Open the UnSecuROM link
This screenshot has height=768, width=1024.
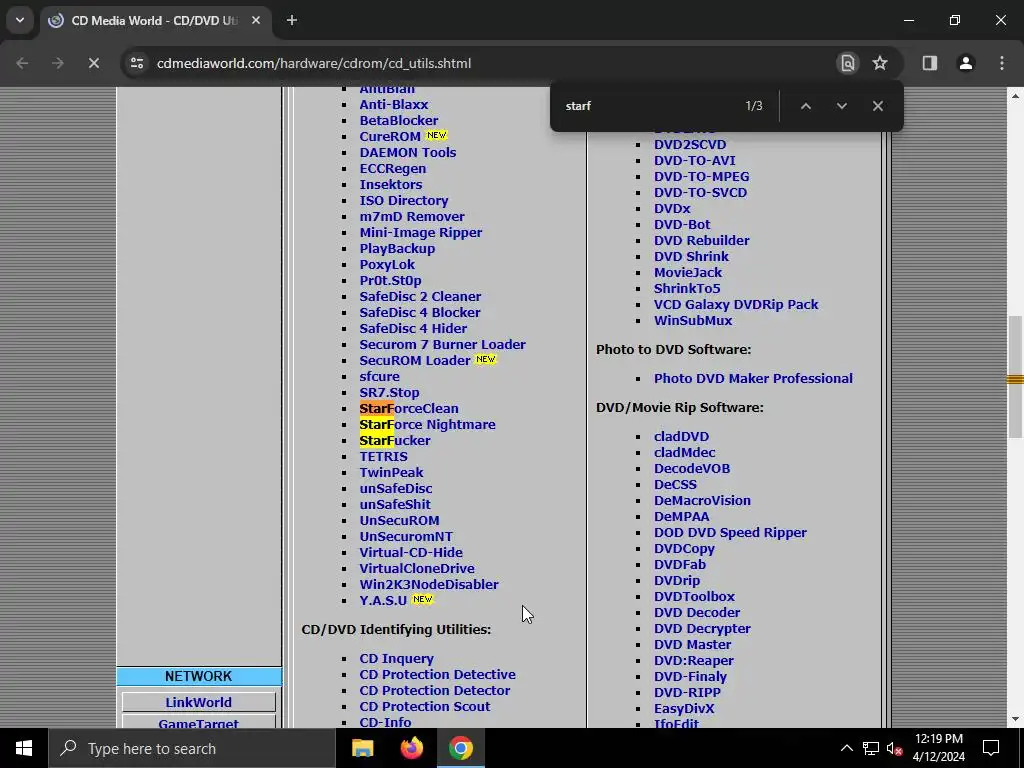[x=399, y=521]
